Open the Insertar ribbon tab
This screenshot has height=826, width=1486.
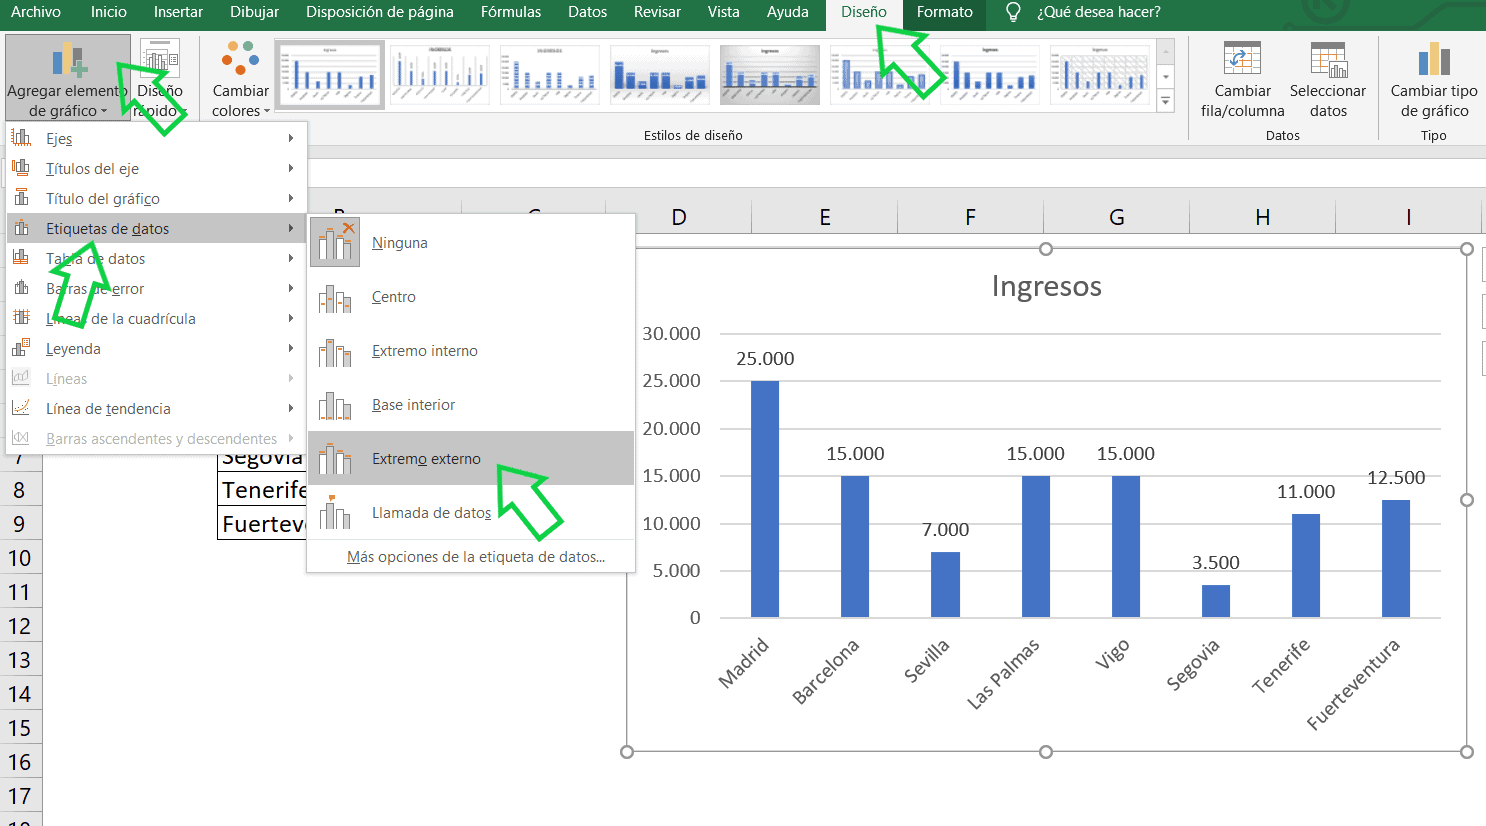(178, 12)
